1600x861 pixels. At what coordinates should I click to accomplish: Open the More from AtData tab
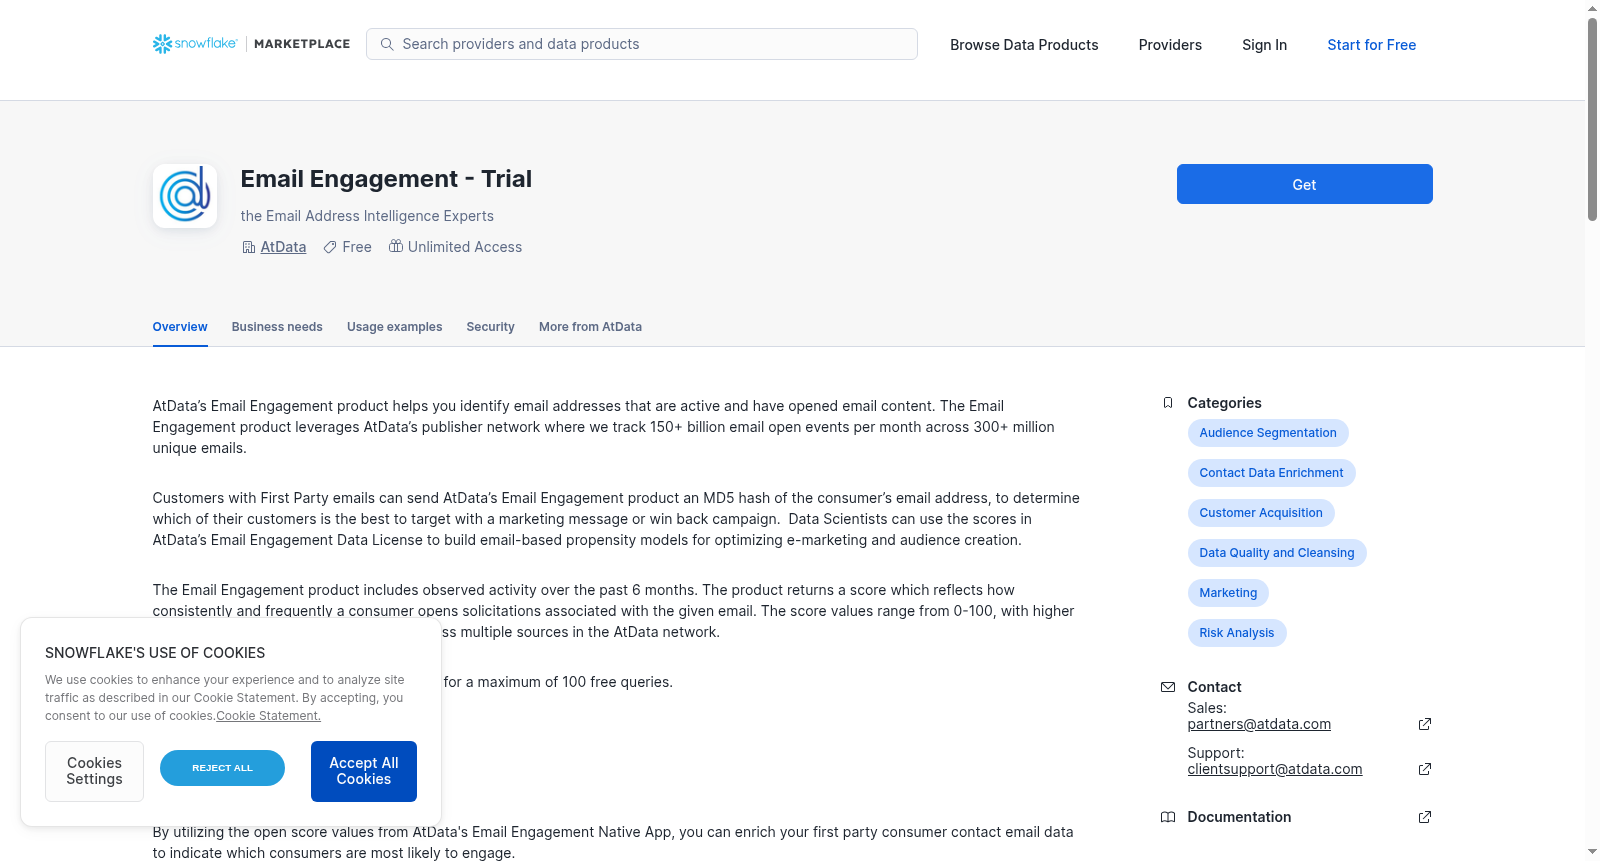click(x=590, y=327)
